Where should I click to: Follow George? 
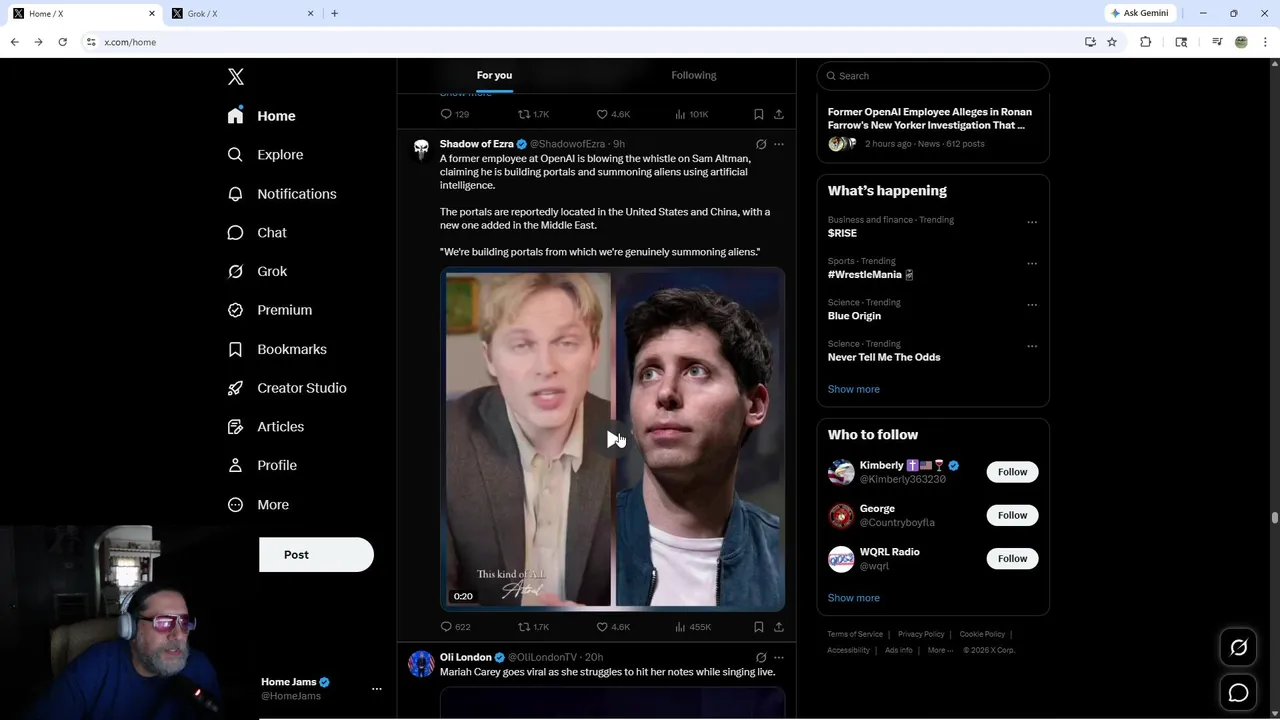click(x=1012, y=515)
